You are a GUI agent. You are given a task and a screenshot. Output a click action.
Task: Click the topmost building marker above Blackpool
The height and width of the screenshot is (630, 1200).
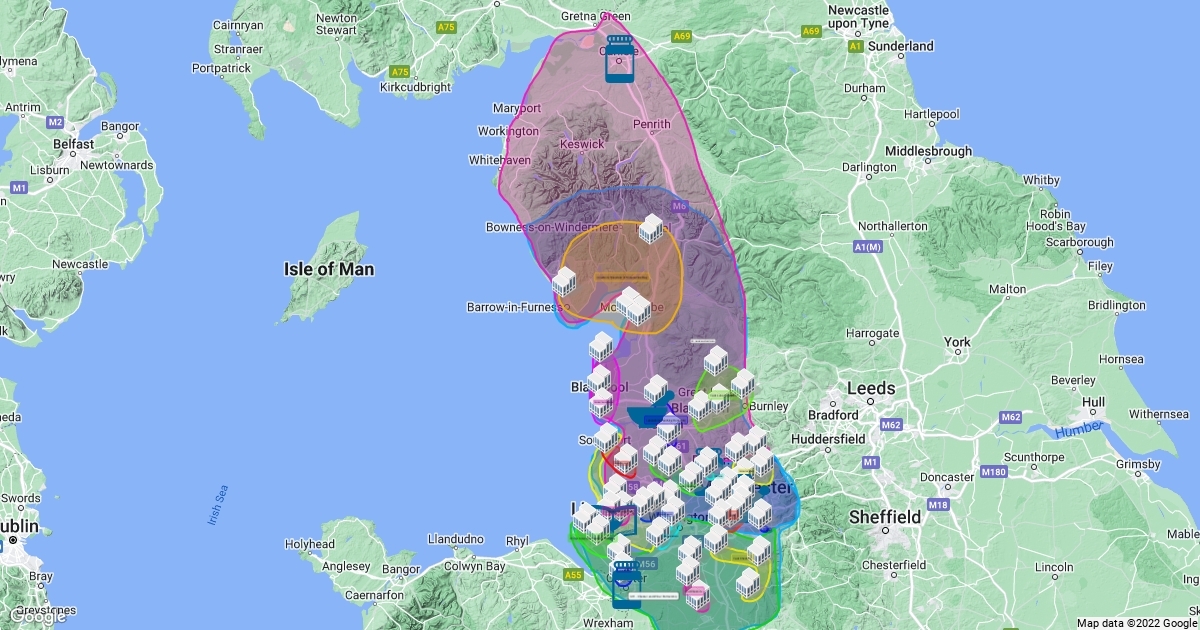601,347
